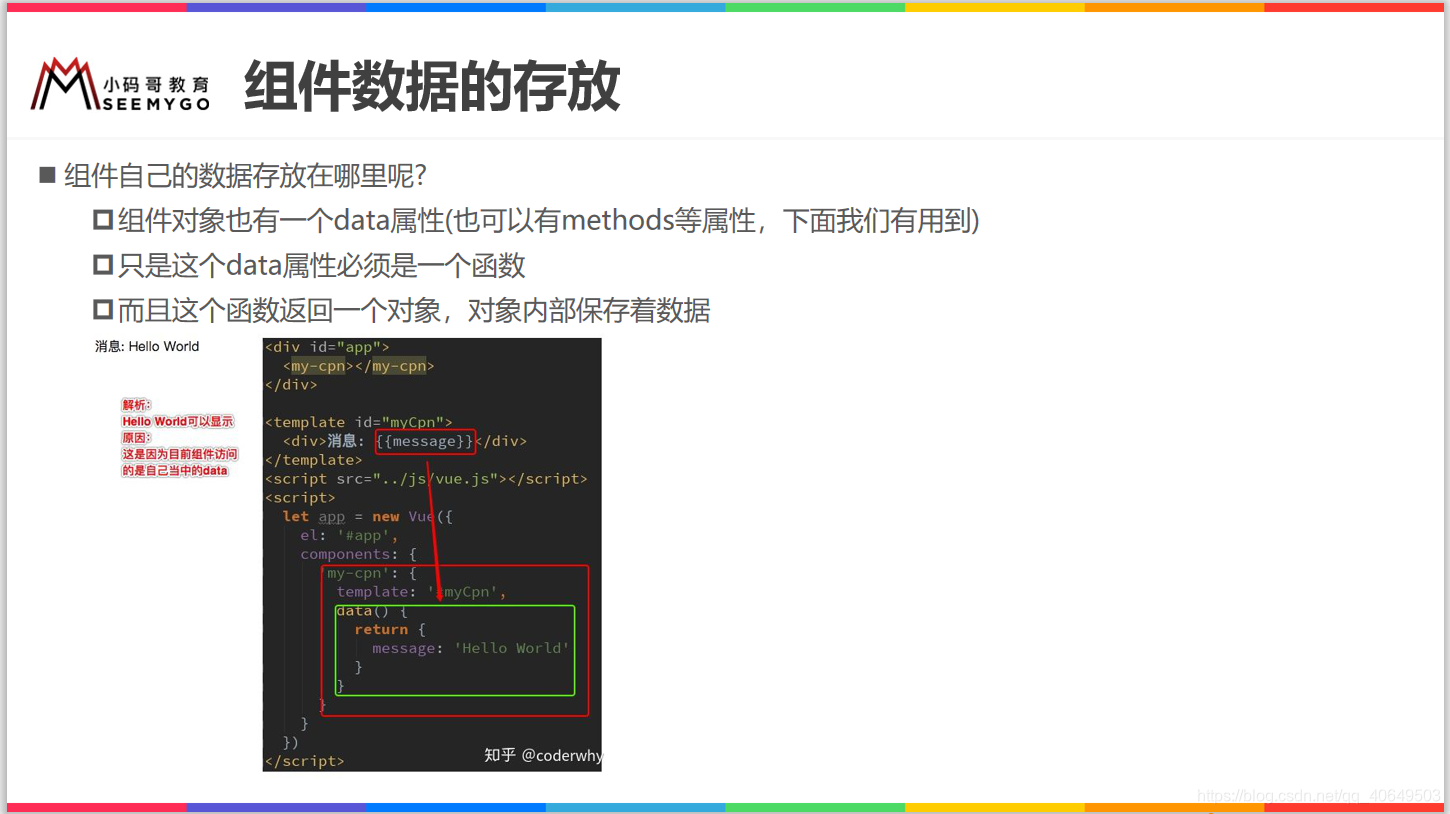The height and width of the screenshot is (814, 1450).
Task: Click the <my-cpn></my-cpn> code line
Action: pos(358,366)
